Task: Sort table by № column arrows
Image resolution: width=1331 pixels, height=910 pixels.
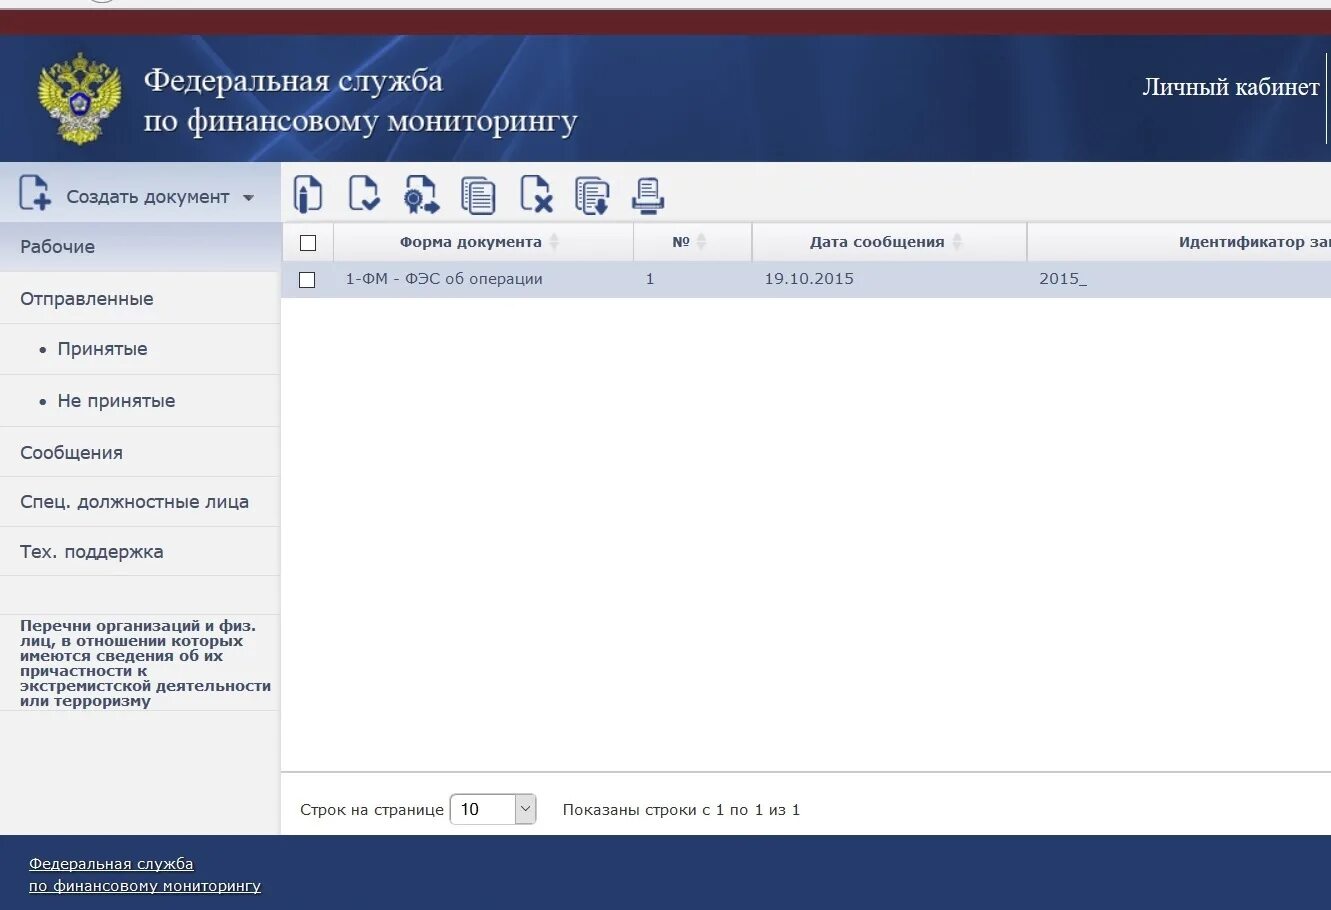Action: tap(701, 242)
